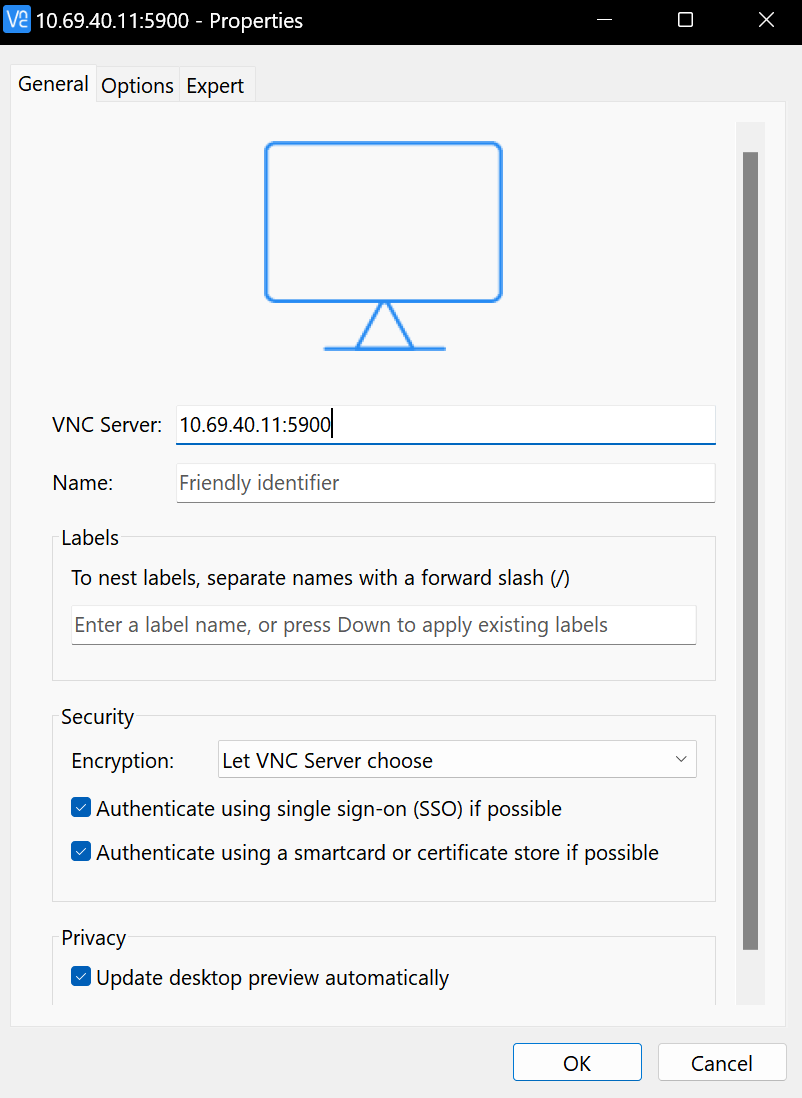Click the vertical scrollbar thumb
The width and height of the screenshot is (802, 1098).
750,550
